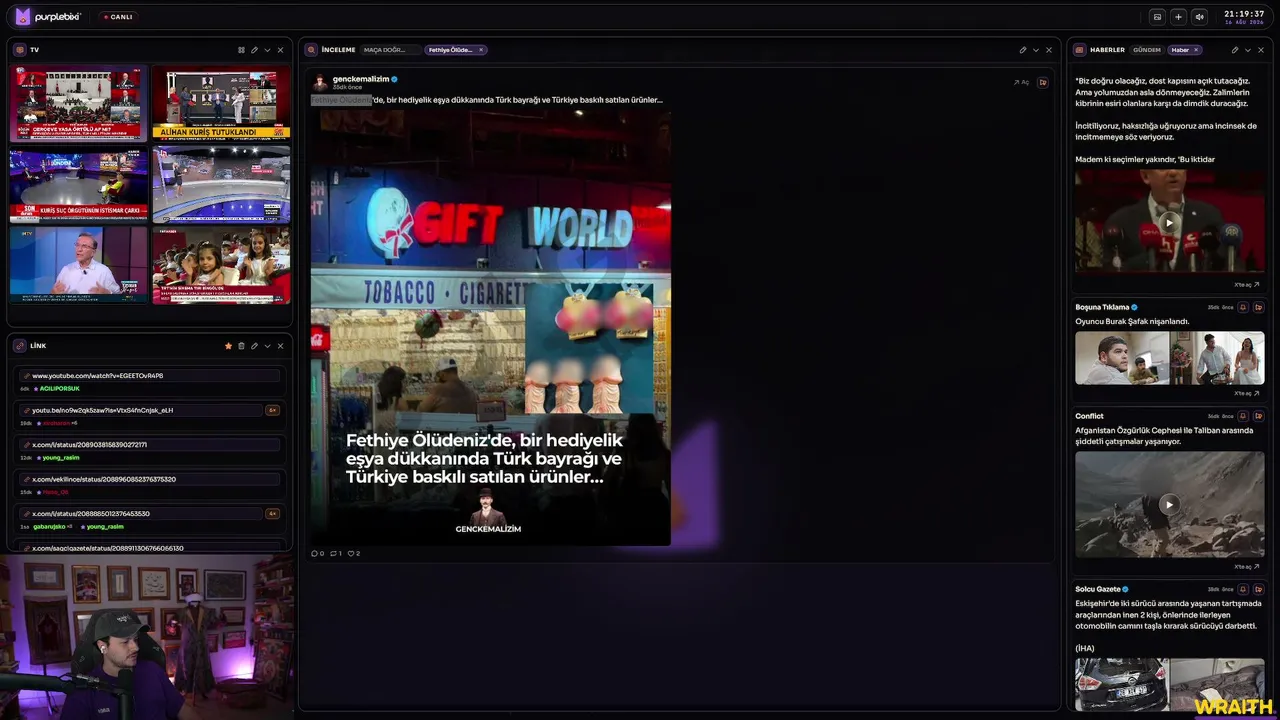Click the purplebixi logo icon
This screenshot has height=720, width=1280.
click(x=23, y=17)
